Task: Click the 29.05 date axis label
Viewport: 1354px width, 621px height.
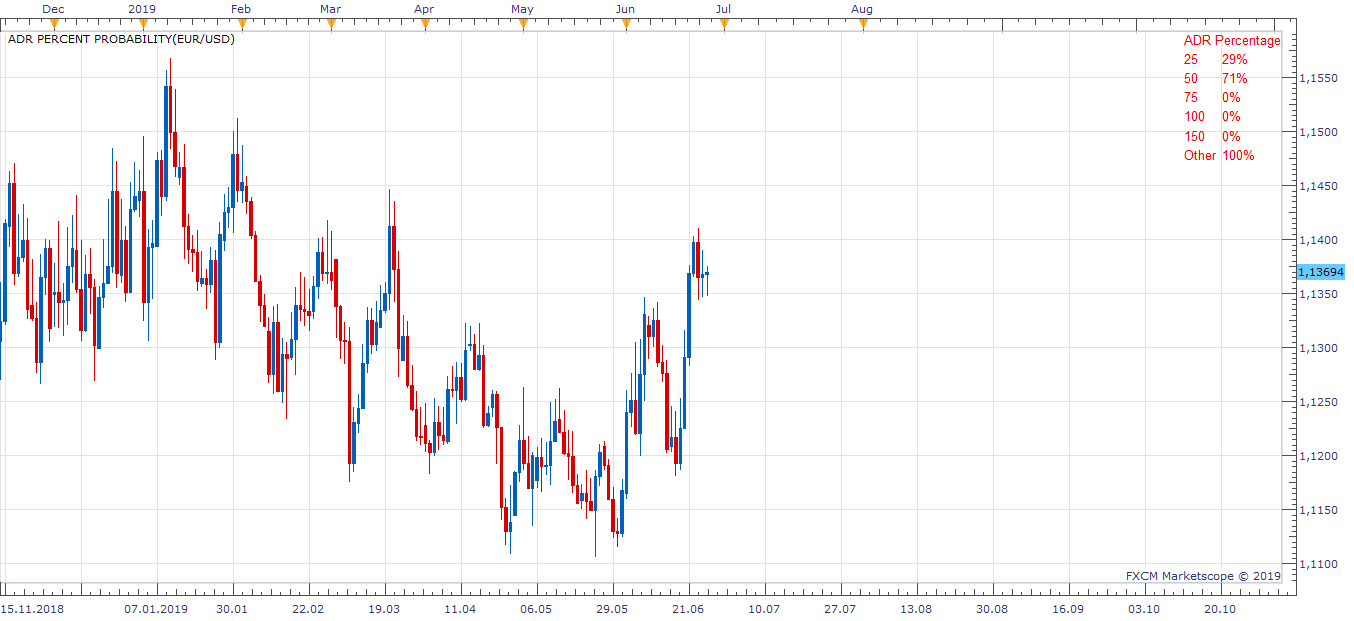Action: tap(612, 608)
